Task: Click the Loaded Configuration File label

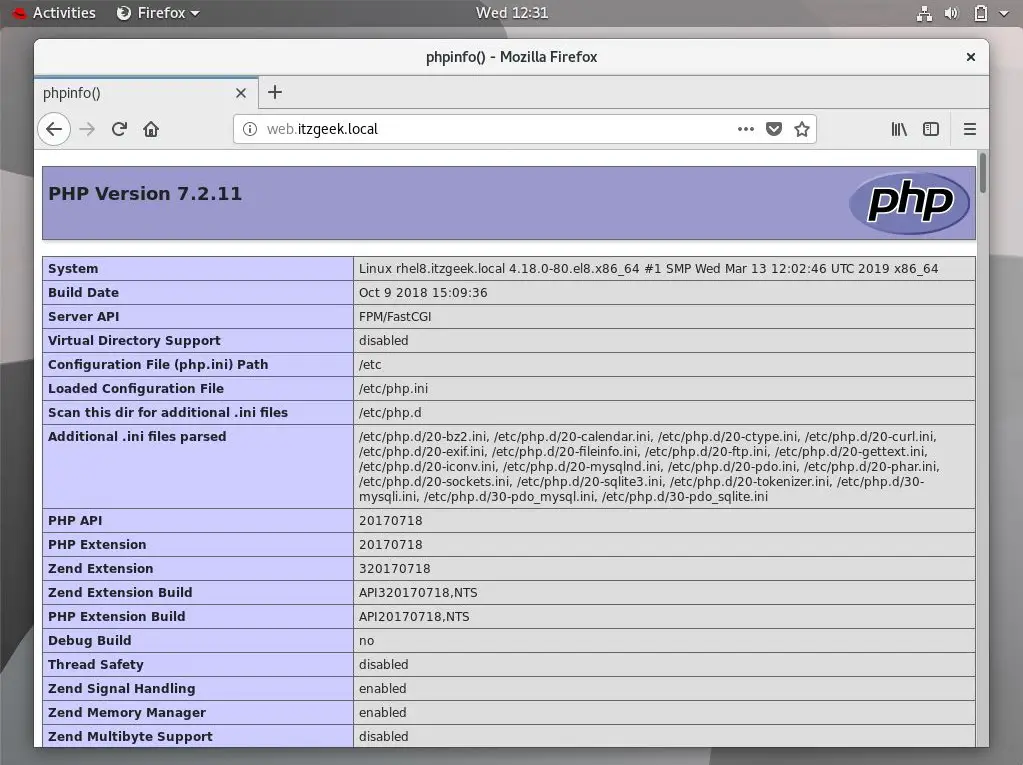Action: (x=136, y=389)
